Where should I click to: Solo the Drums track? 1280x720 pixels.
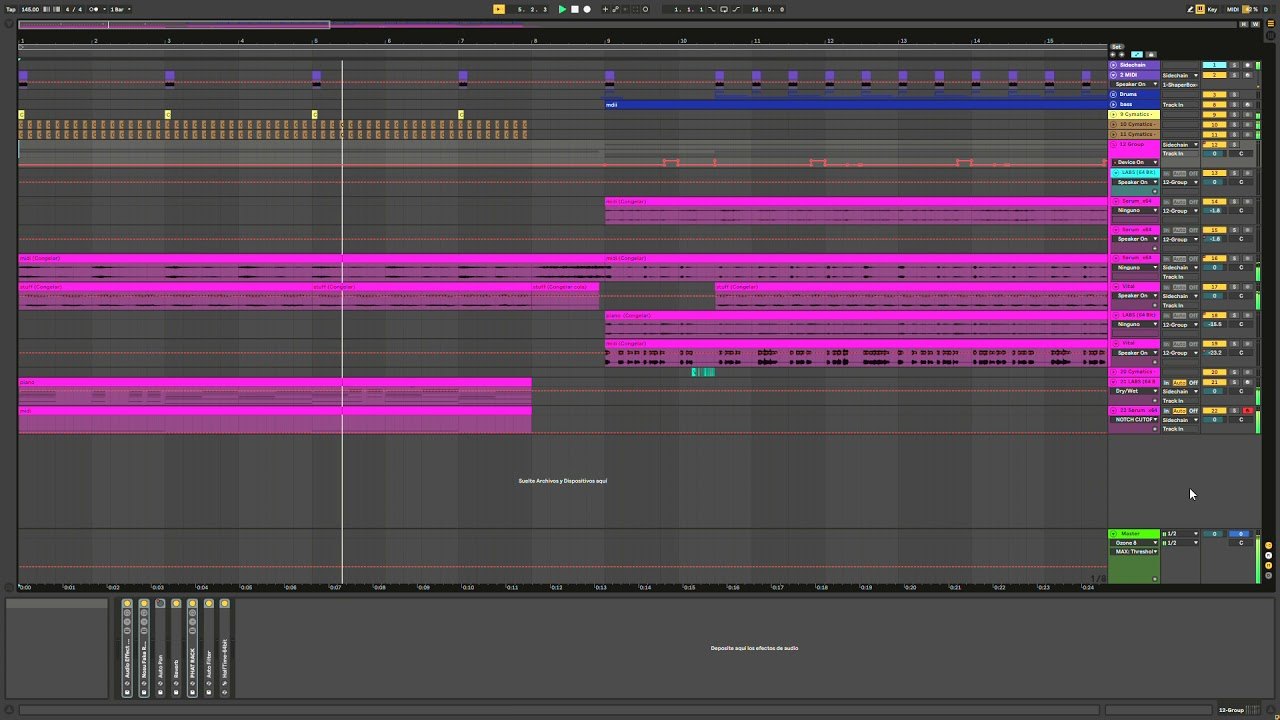tap(1234, 94)
